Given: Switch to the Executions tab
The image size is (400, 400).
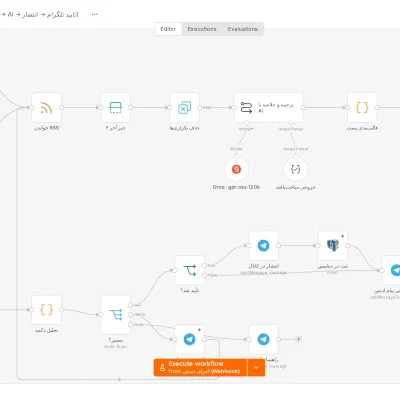Looking at the screenshot, I should click(x=202, y=29).
